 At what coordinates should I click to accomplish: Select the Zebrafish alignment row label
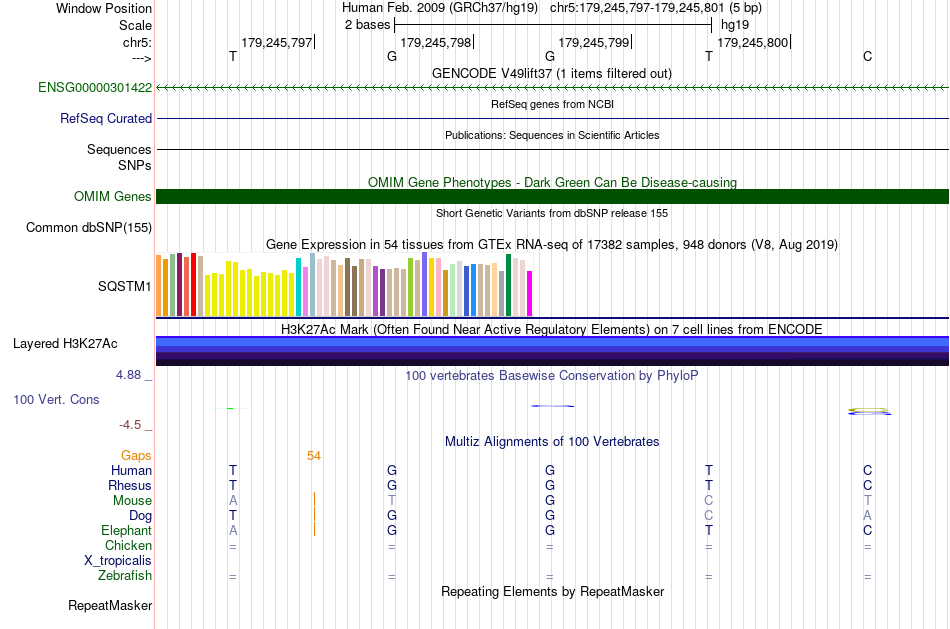[125, 576]
